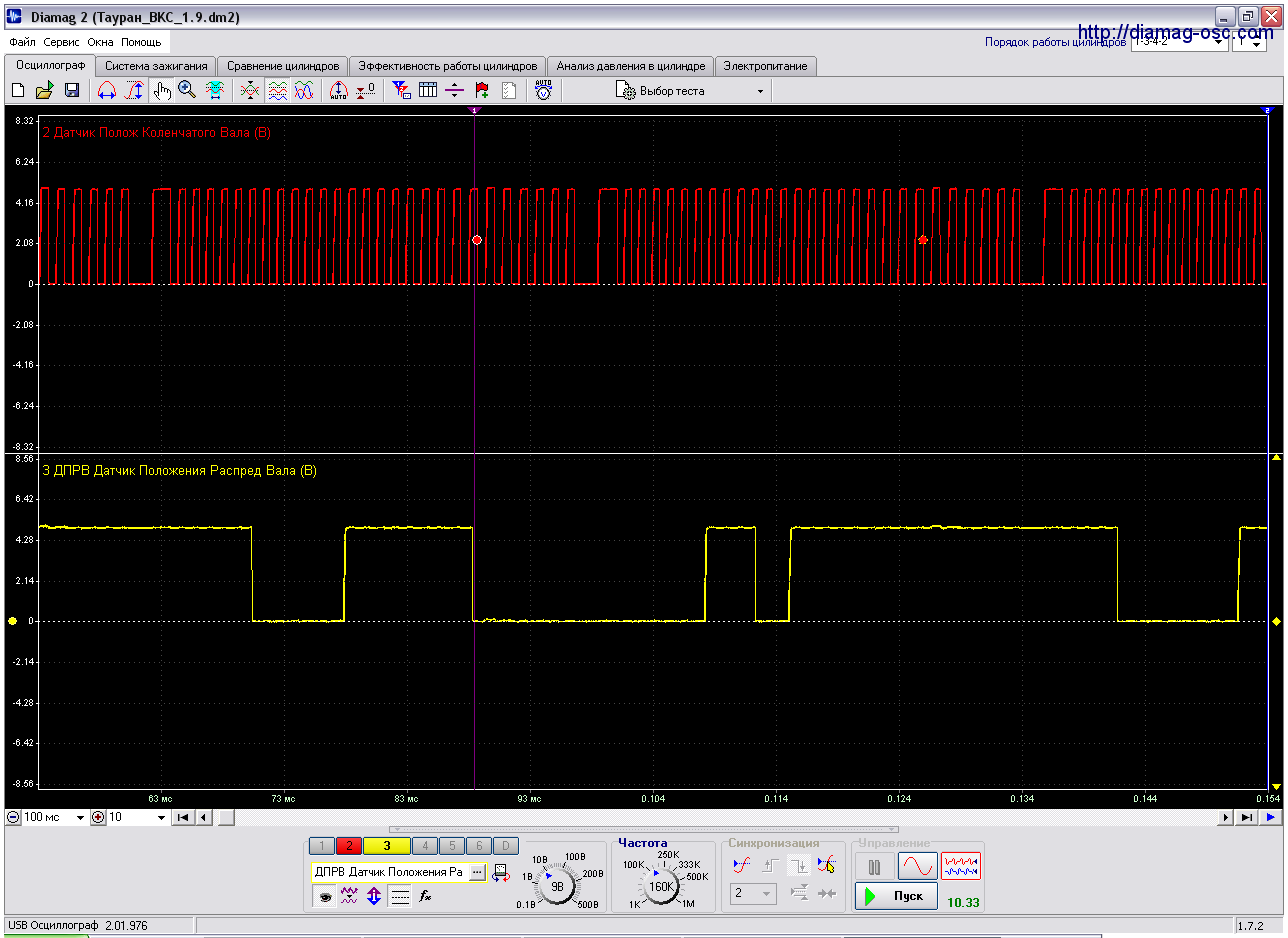Open the table grid icon
The image size is (1288, 938).
click(x=428, y=91)
